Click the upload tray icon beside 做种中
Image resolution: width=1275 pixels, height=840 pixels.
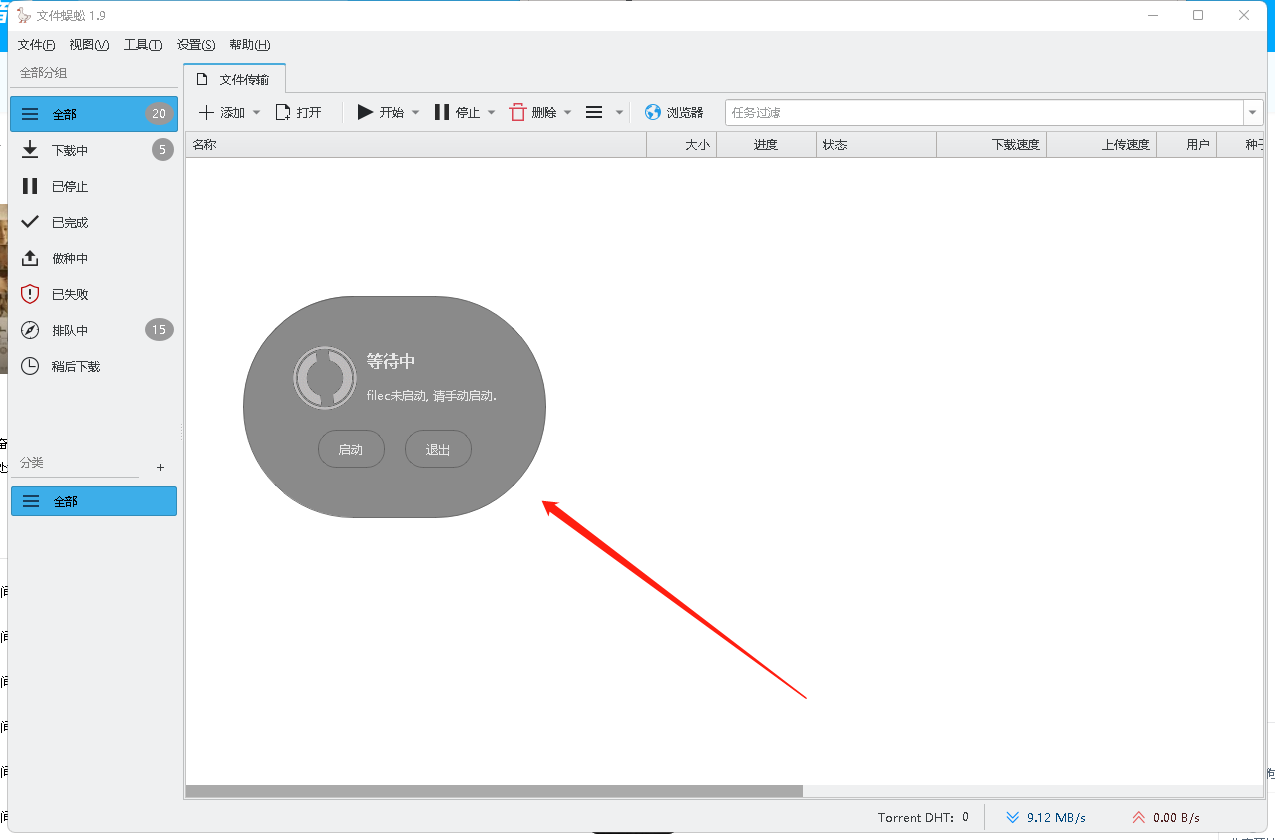pos(30,258)
